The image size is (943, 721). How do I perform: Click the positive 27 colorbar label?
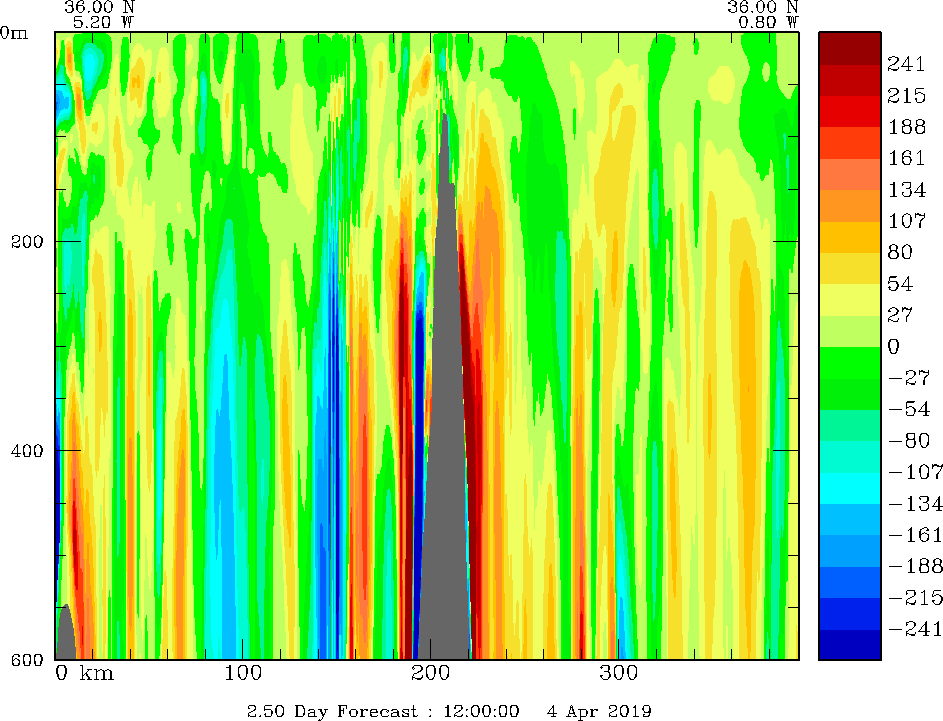point(900,314)
